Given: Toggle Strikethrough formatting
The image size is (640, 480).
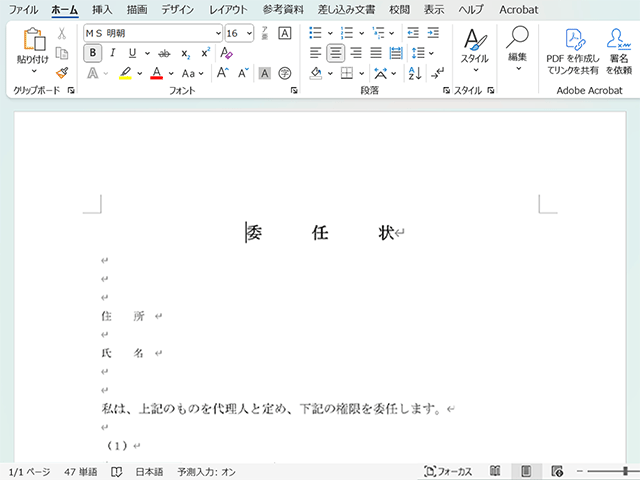Looking at the screenshot, I should (x=164, y=53).
